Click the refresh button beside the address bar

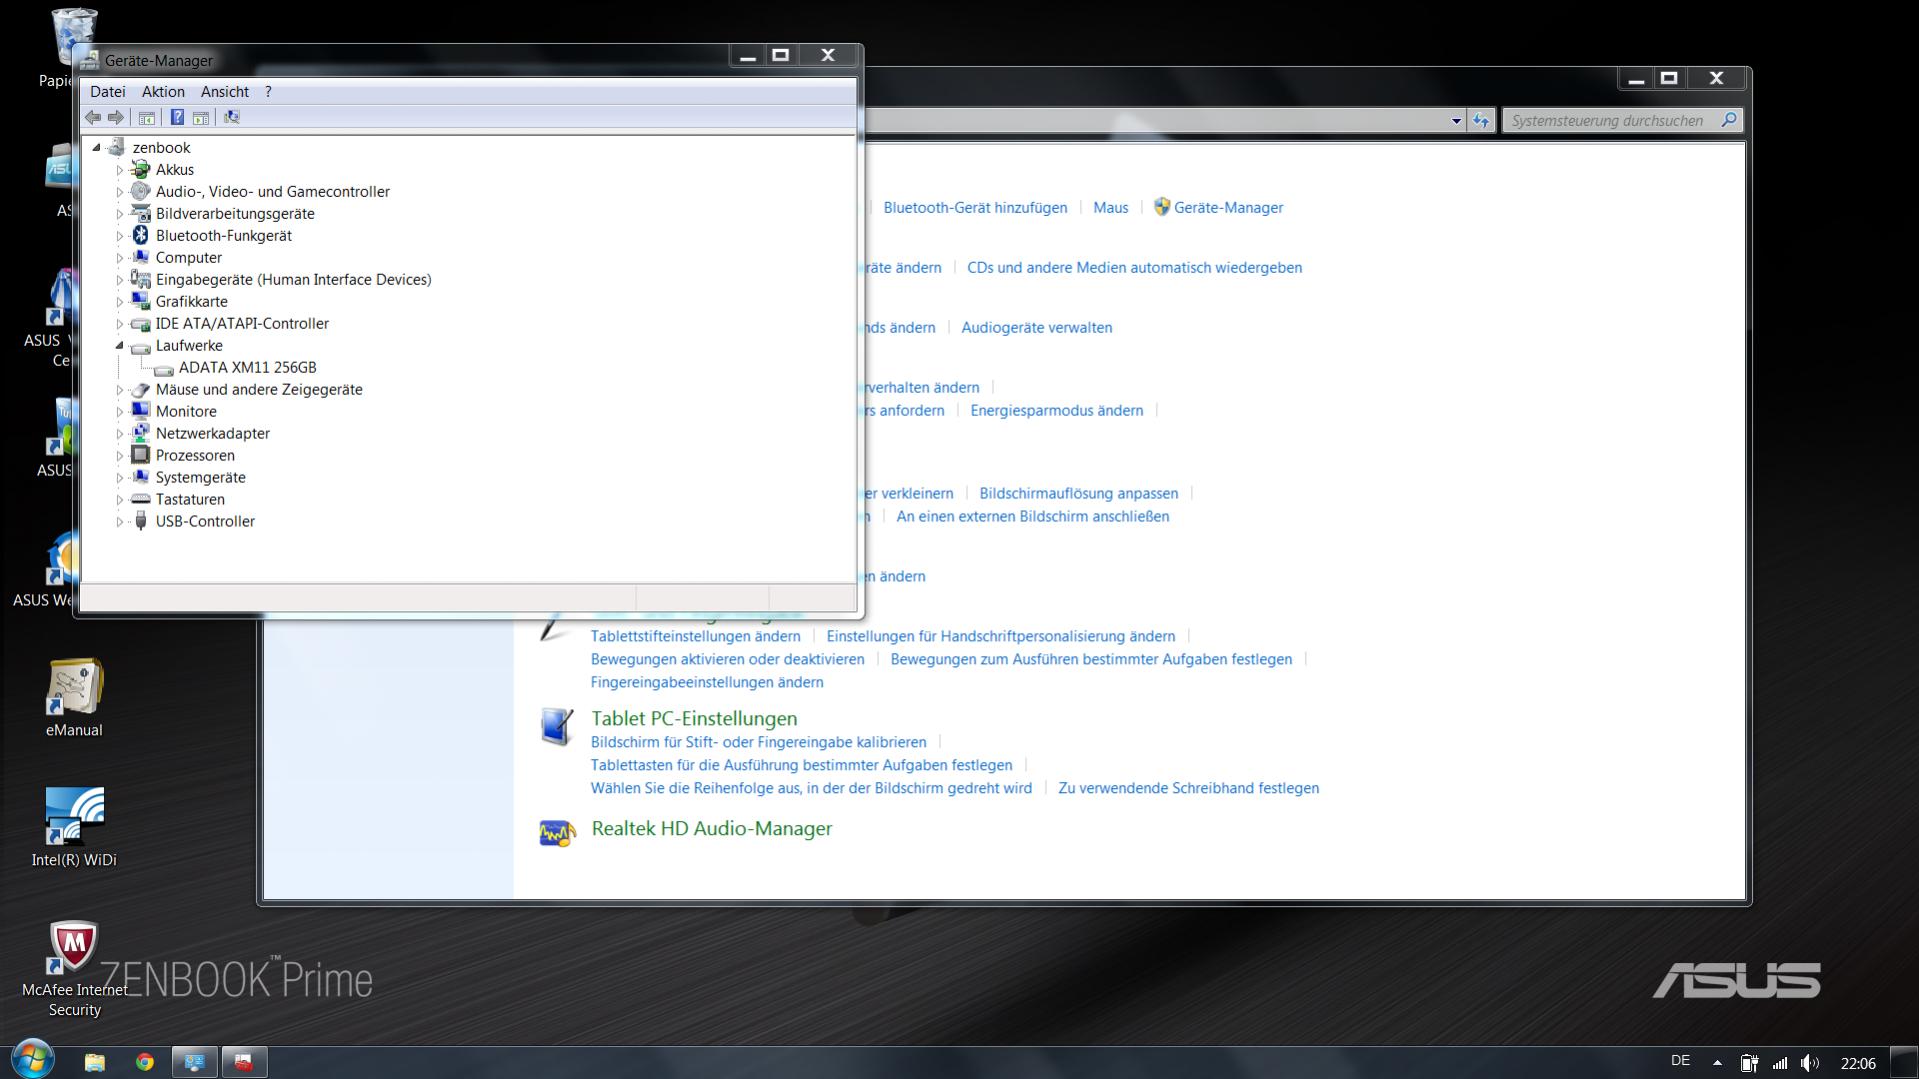tap(1481, 121)
